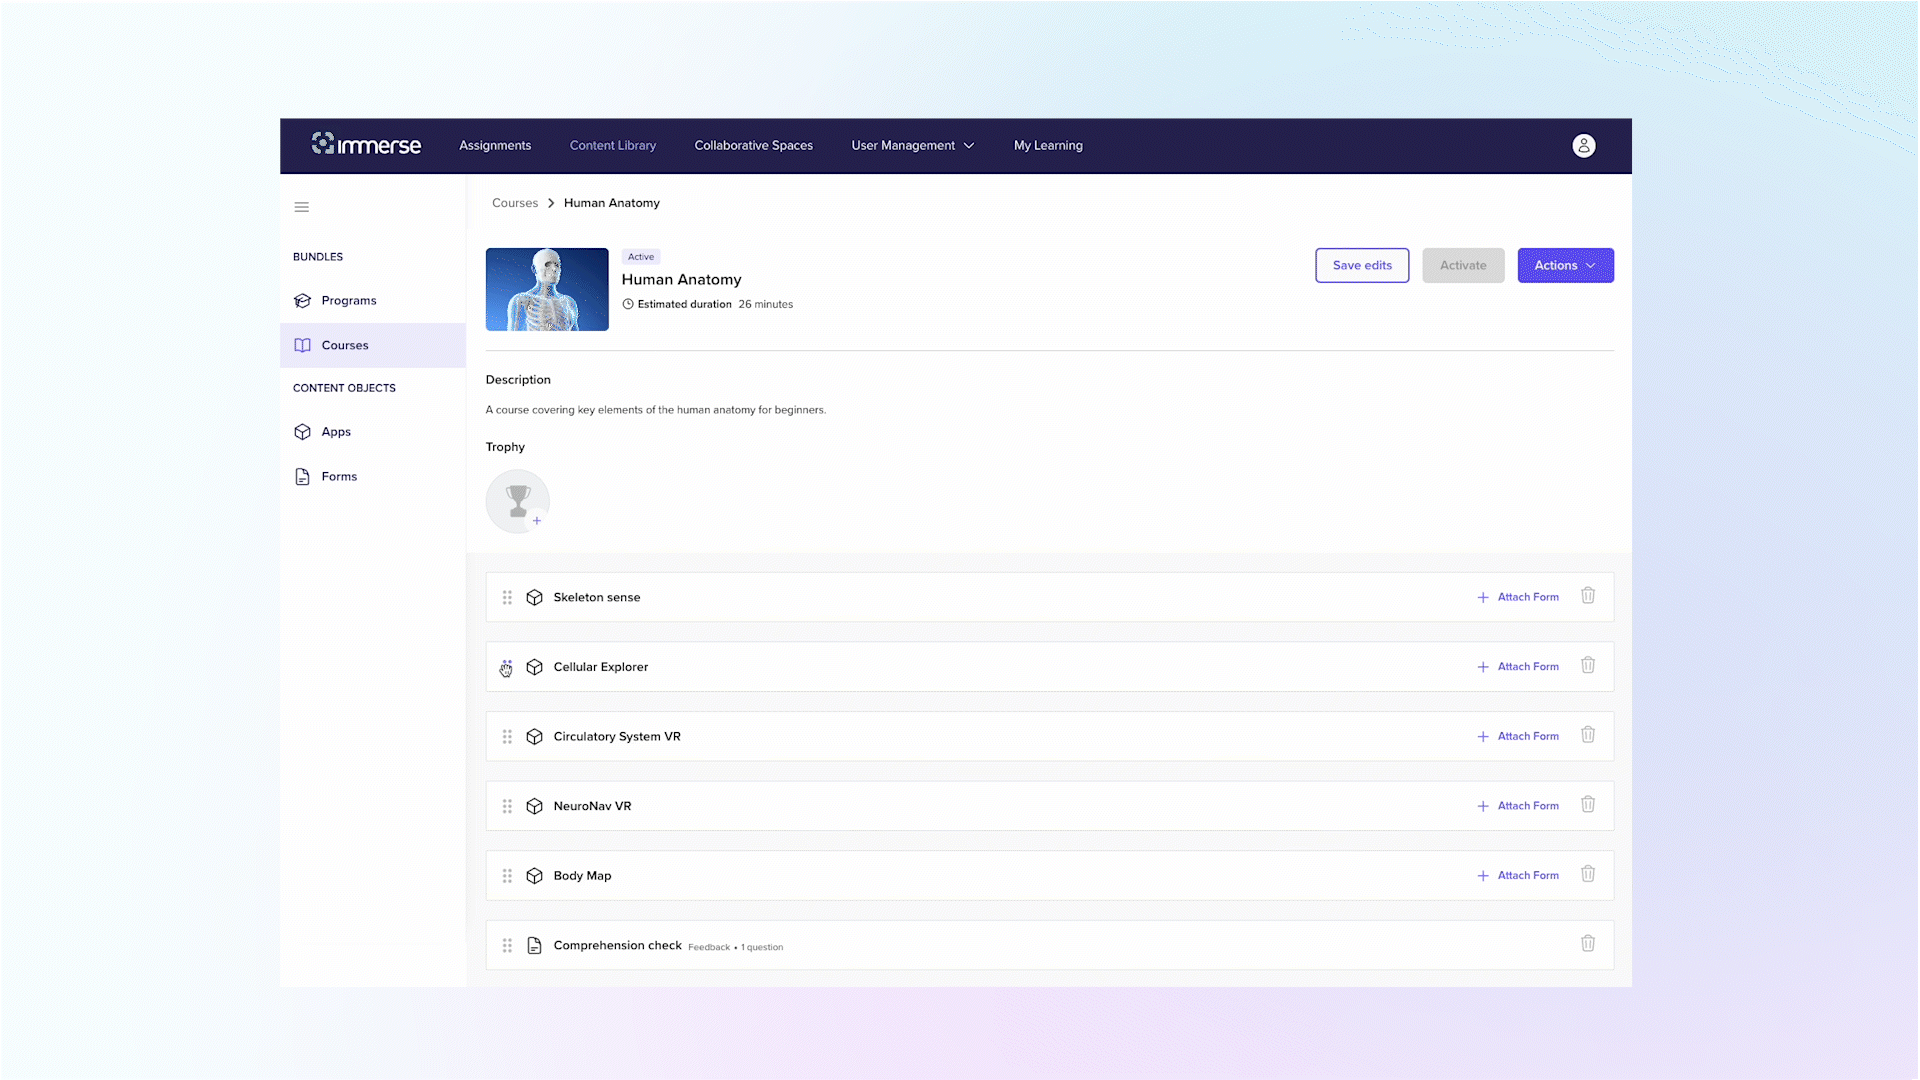Click the drag handle for Cellular Explorer
Screen dimensions: 1920x1080
click(x=507, y=667)
